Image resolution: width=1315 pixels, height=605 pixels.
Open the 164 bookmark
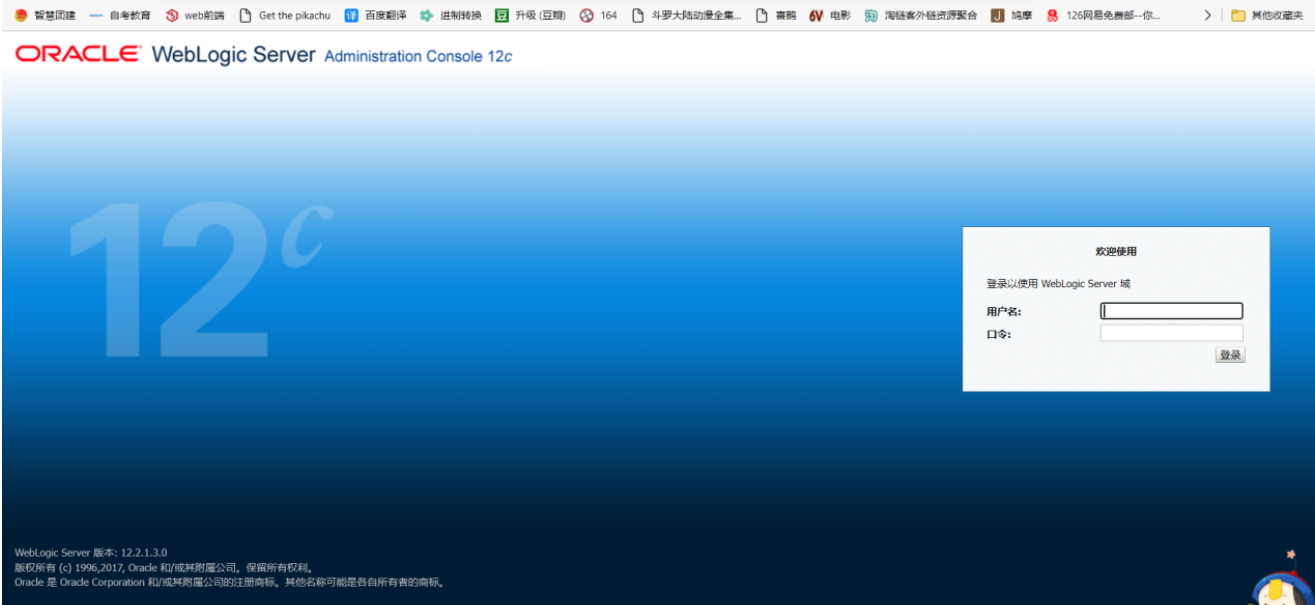[599, 16]
